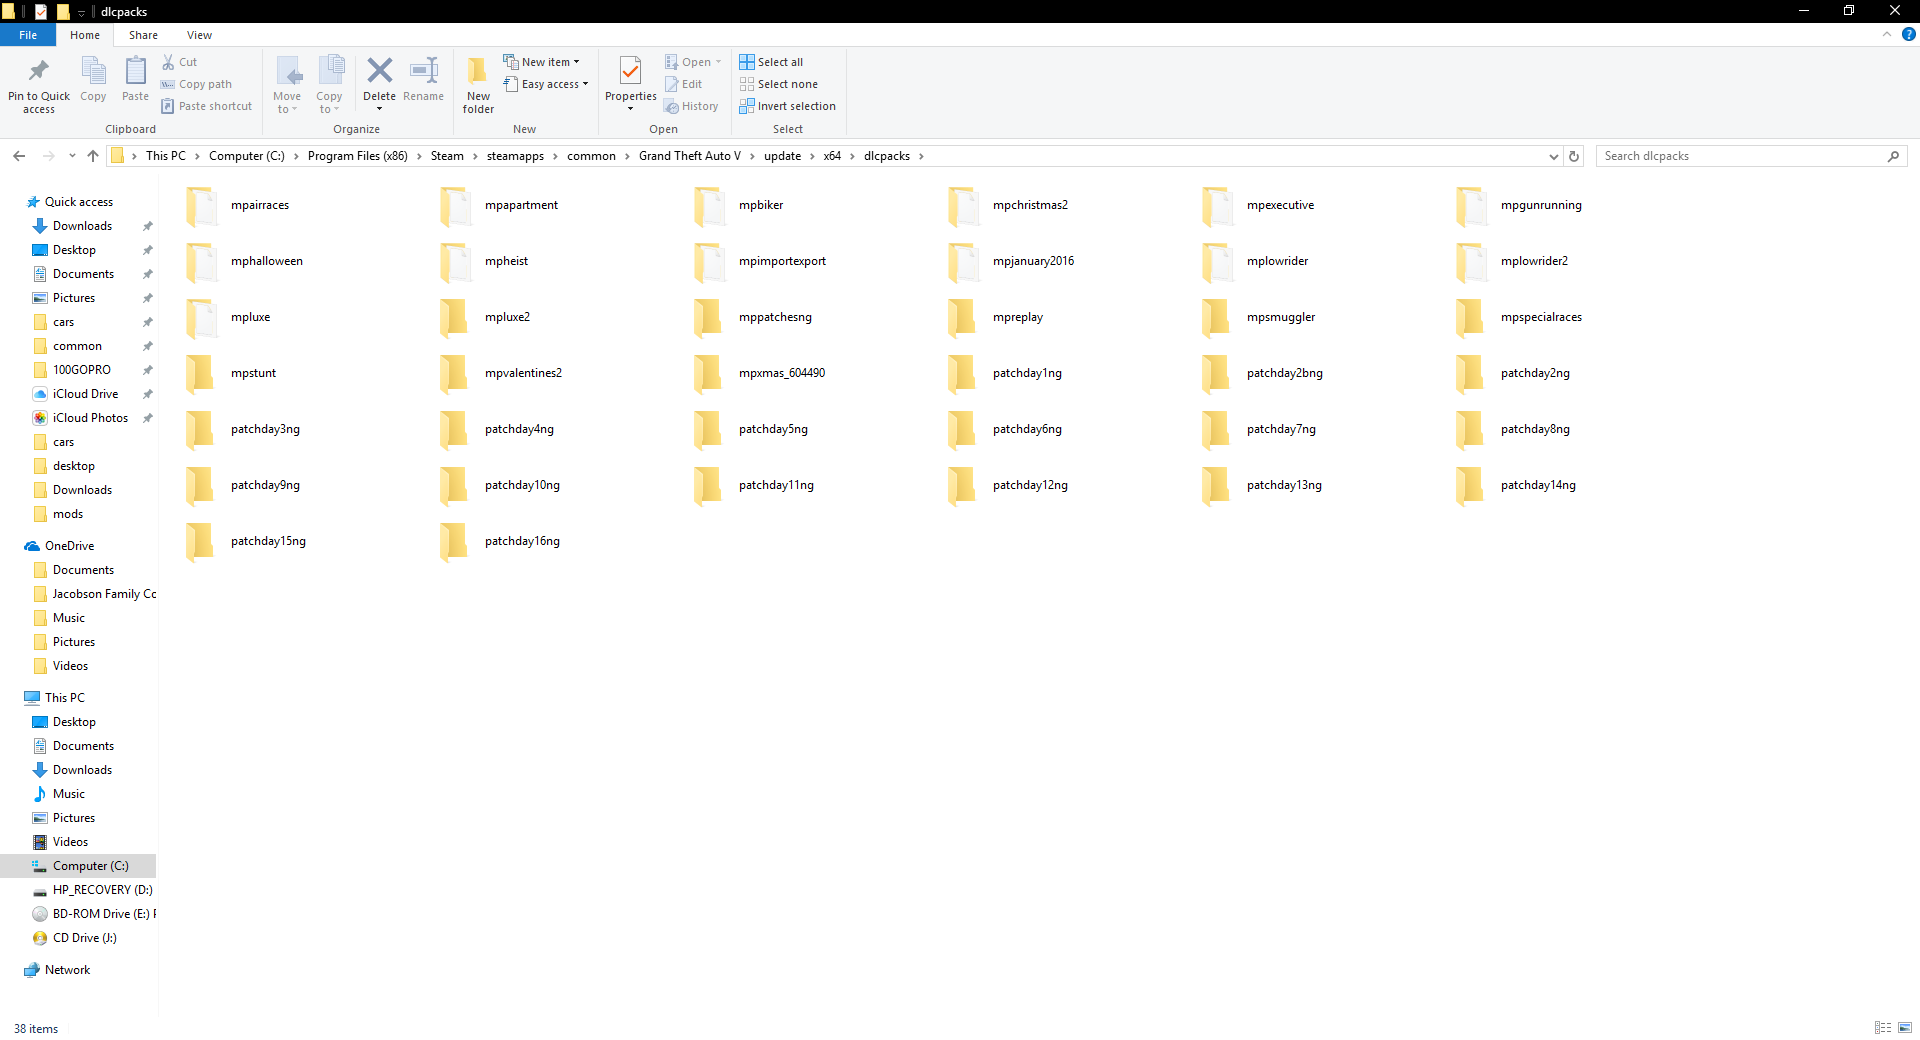Open the Quick Access Toolbar customize dropdown
The image size is (1920, 1040).
pos(82,12)
